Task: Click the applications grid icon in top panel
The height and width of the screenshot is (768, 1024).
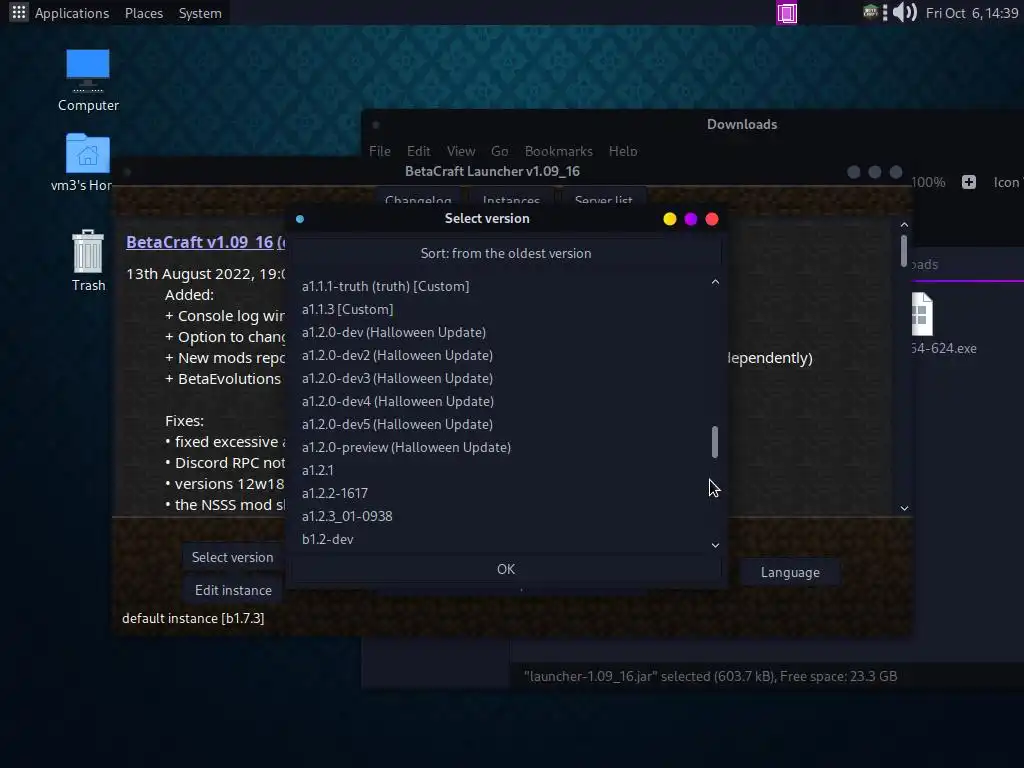Action: click(x=19, y=12)
